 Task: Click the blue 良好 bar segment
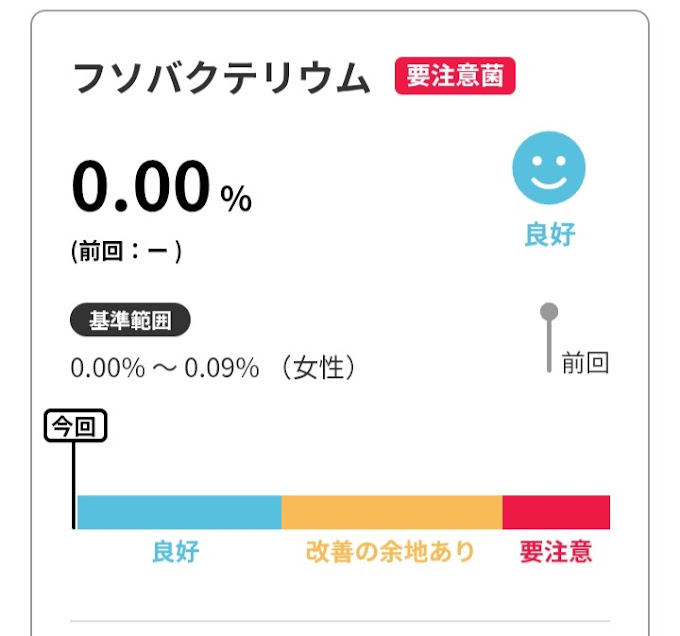[180, 511]
